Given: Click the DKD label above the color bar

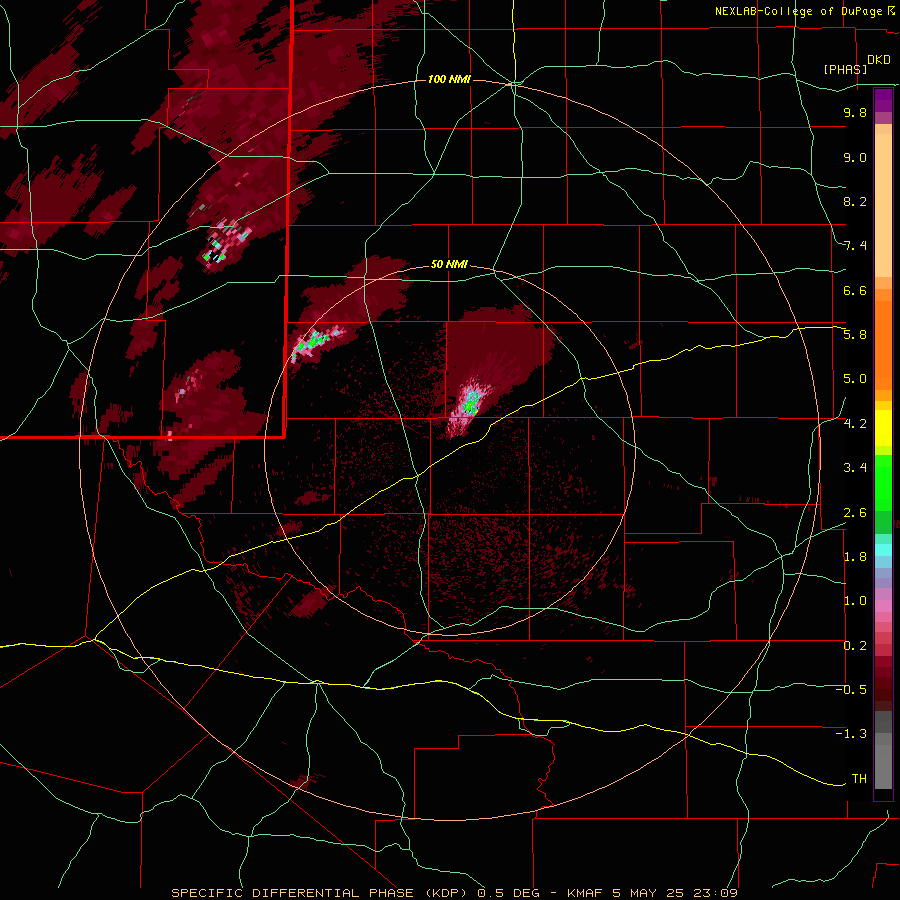Looking at the screenshot, I should point(879,60).
